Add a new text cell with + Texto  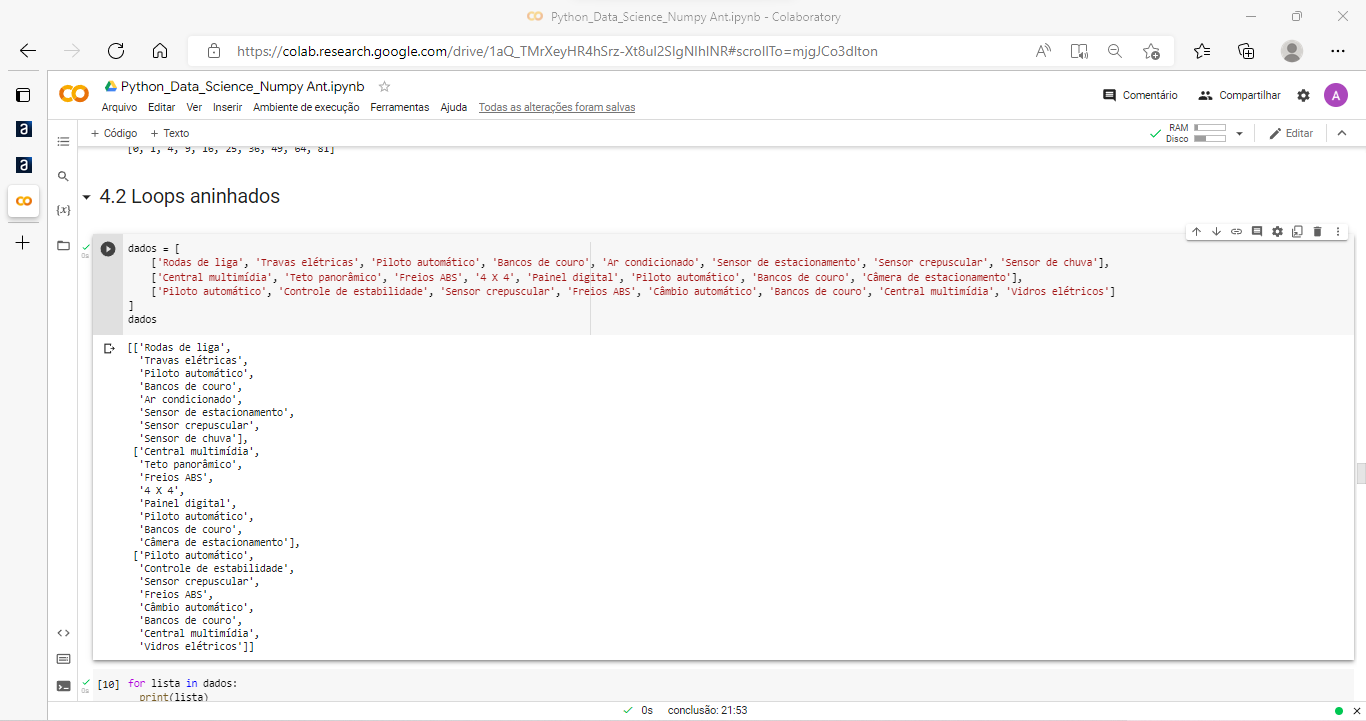coord(169,133)
